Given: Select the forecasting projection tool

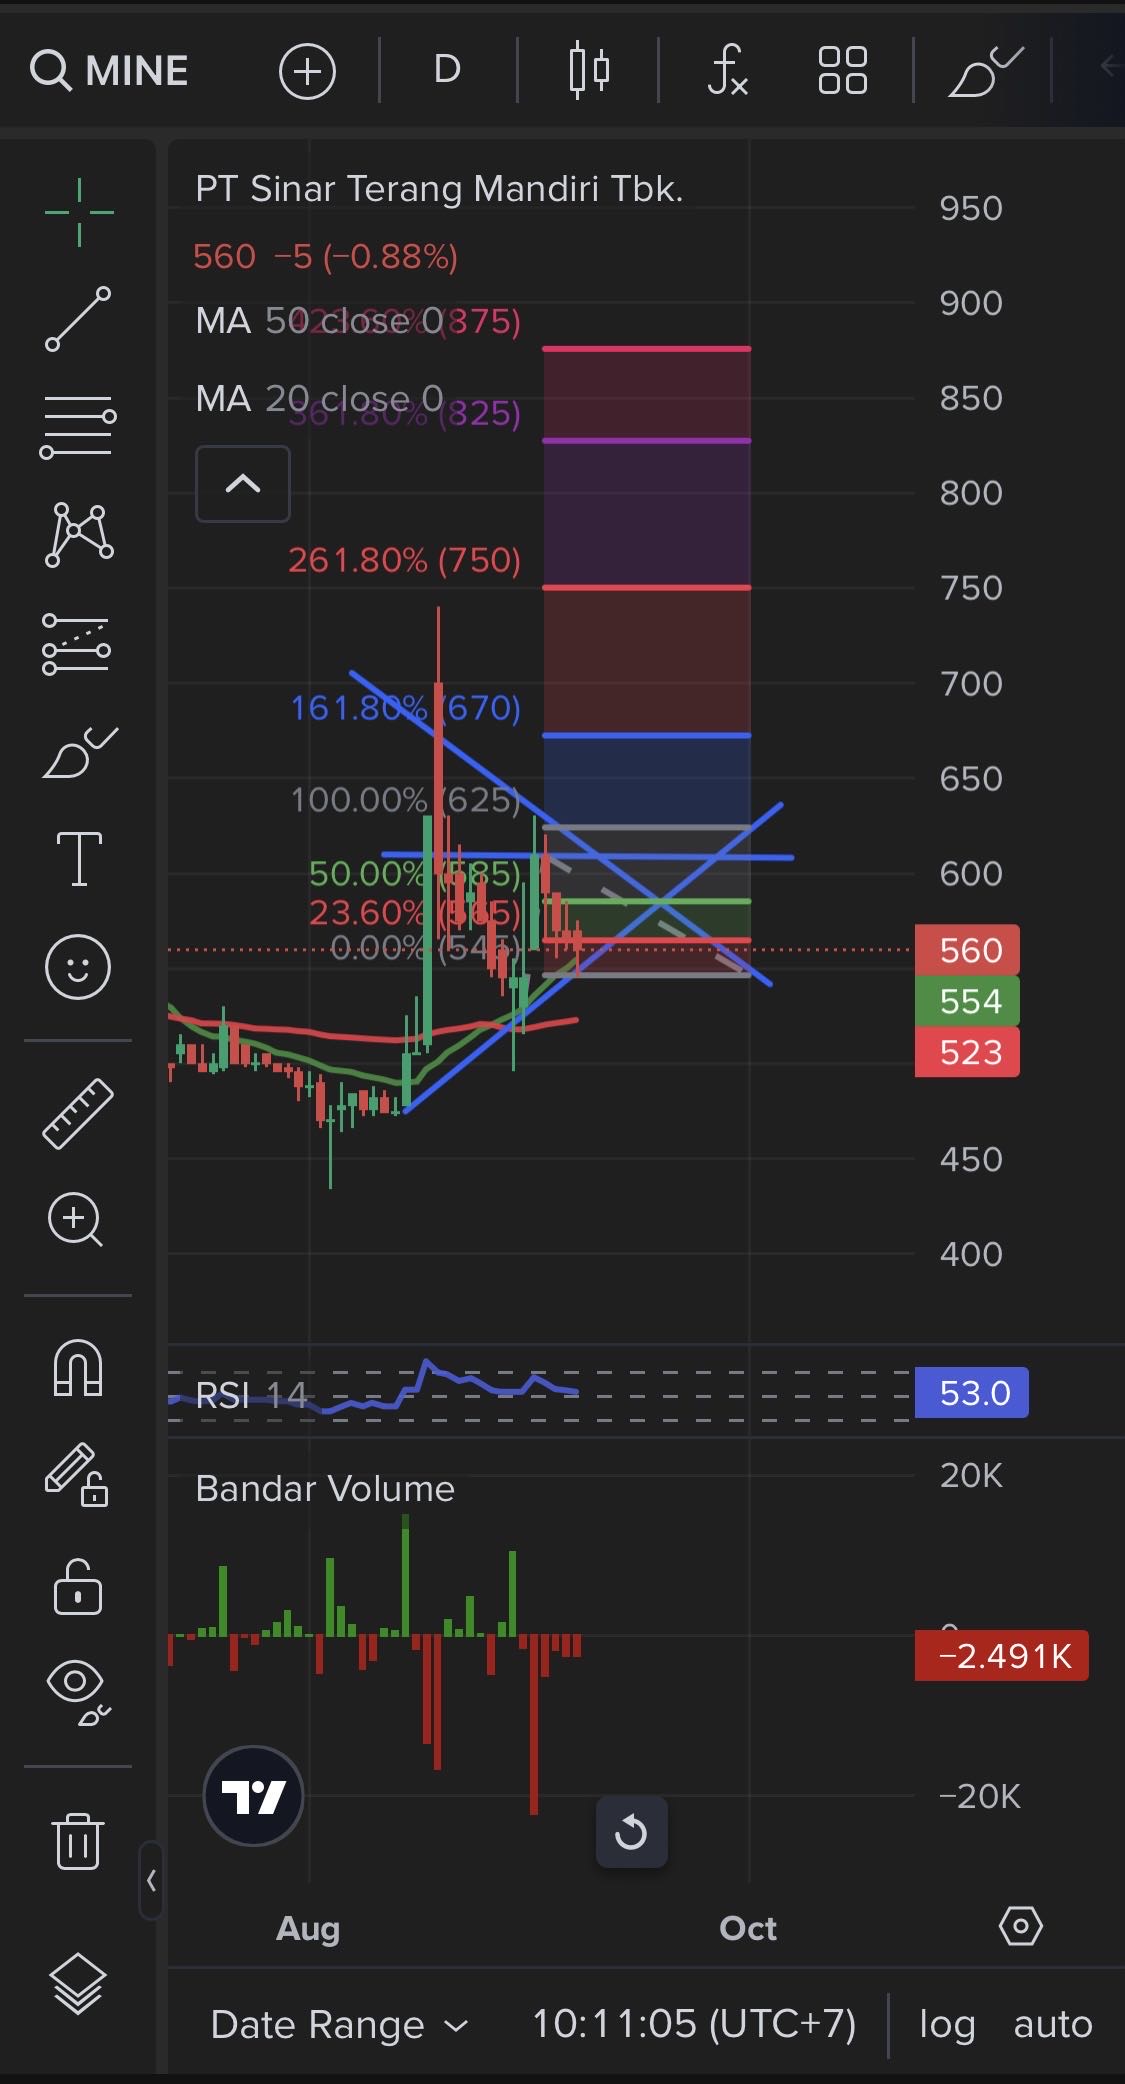Looking at the screenshot, I should 77,643.
